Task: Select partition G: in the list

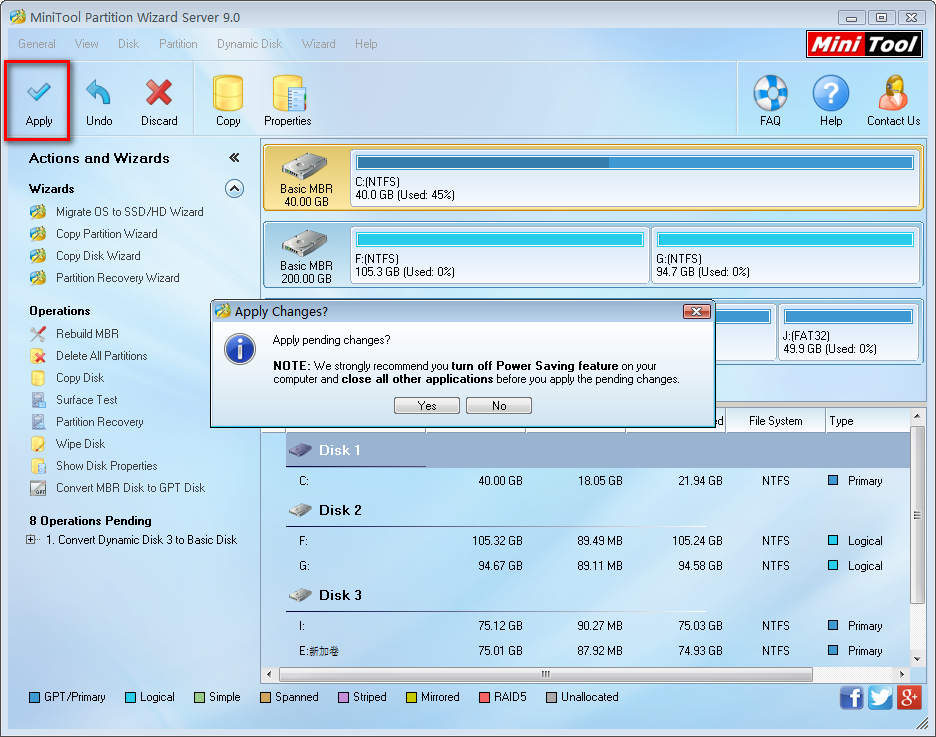Action: coord(598,566)
